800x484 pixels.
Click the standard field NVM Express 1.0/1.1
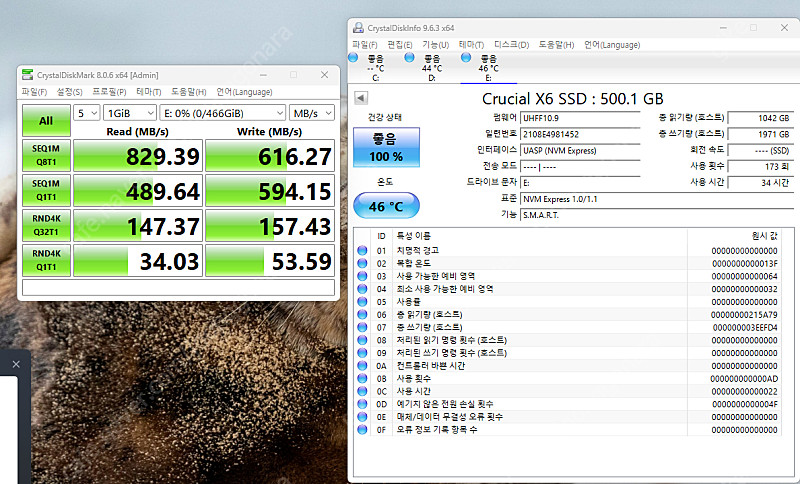(657, 199)
